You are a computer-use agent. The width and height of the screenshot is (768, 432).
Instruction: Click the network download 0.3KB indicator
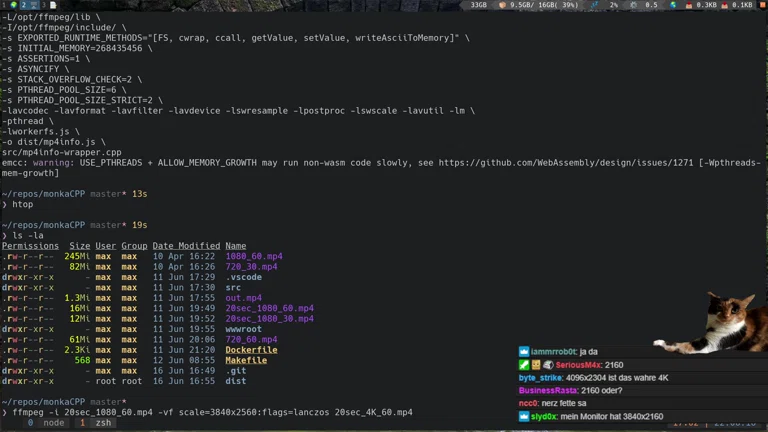click(x=700, y=5)
